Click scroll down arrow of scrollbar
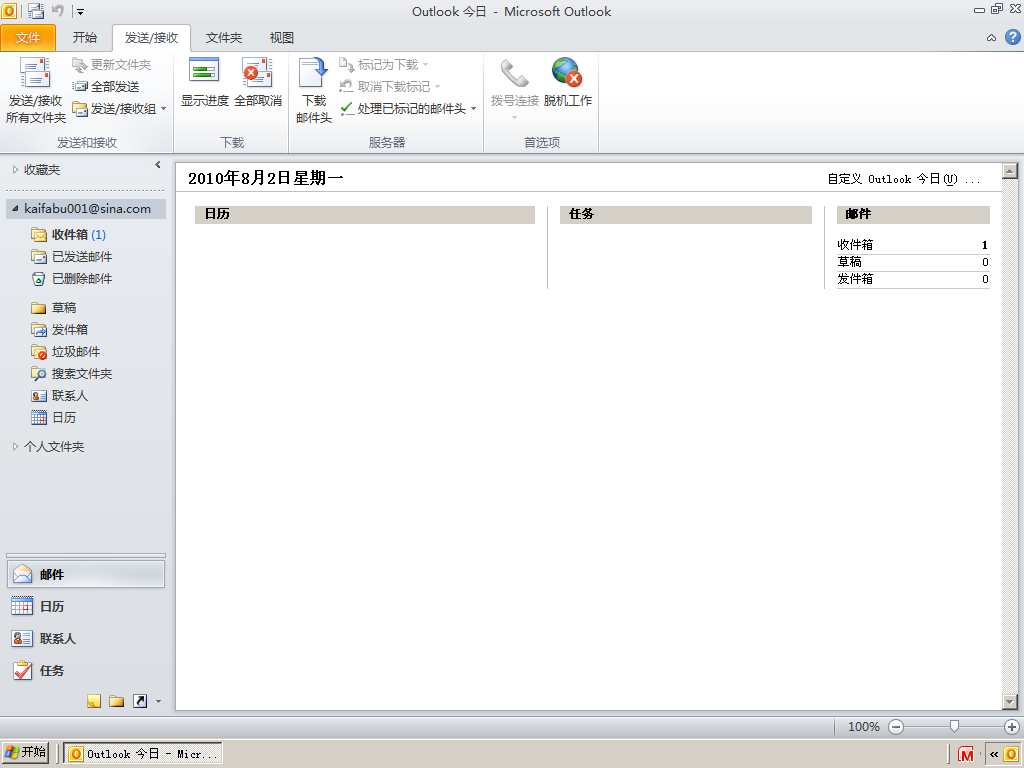 coord(1010,702)
